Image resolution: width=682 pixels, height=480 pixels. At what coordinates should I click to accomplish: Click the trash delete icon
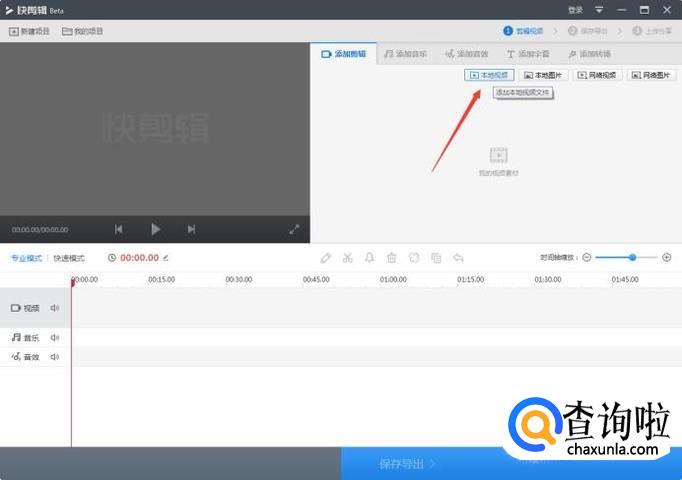[391, 258]
